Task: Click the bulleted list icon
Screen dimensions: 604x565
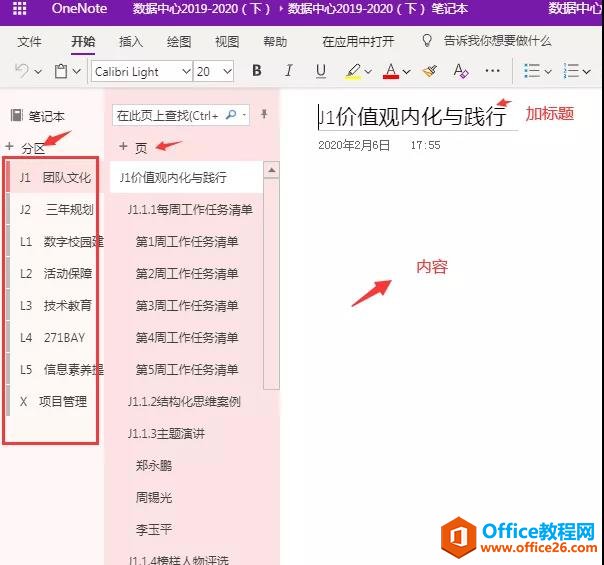Action: click(532, 71)
